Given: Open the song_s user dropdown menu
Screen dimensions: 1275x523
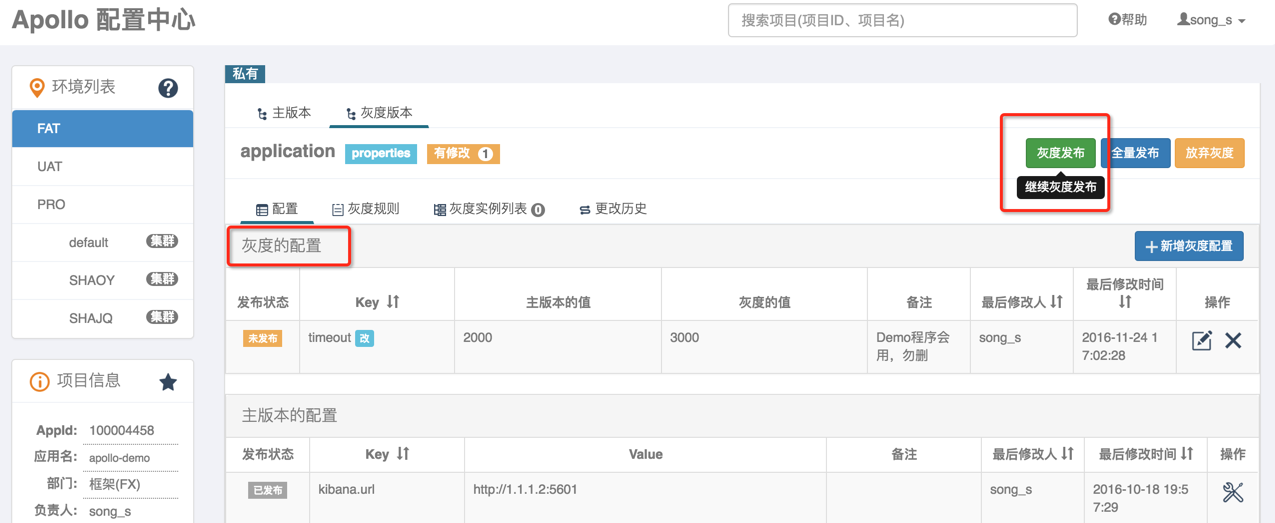Looking at the screenshot, I should (1211, 20).
